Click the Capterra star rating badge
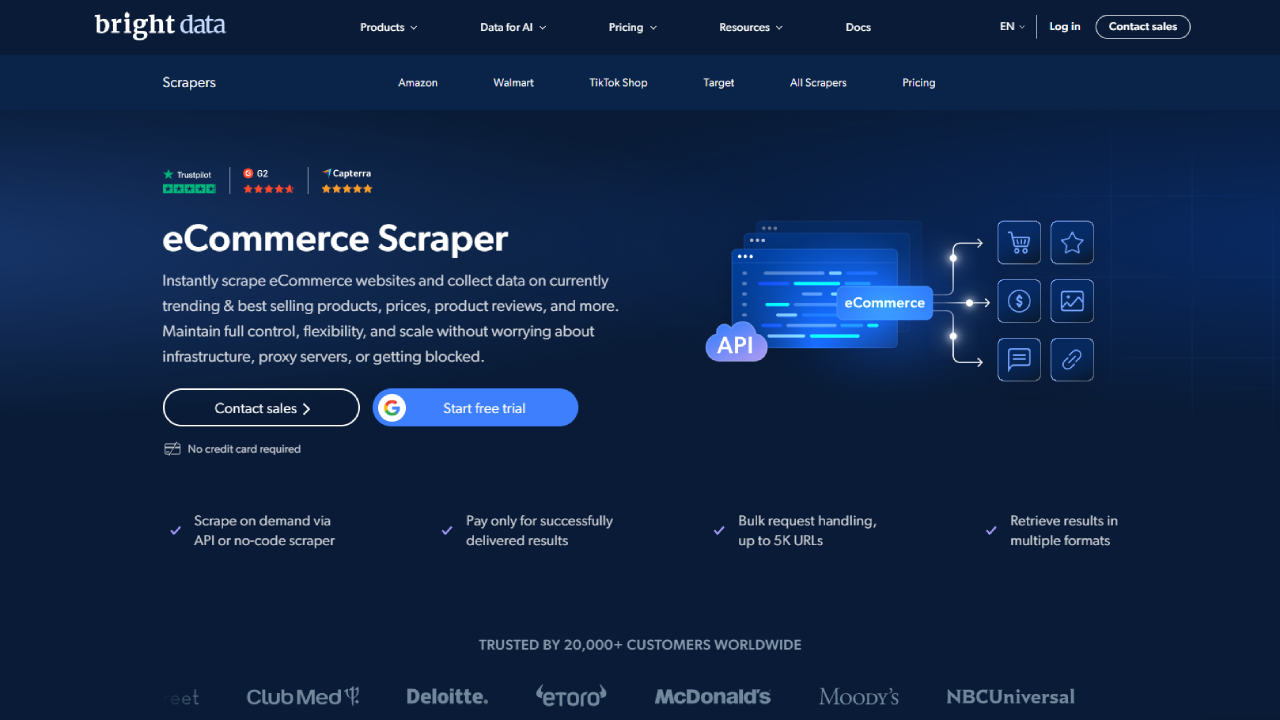Viewport: 1280px width, 720px height. tap(346, 181)
